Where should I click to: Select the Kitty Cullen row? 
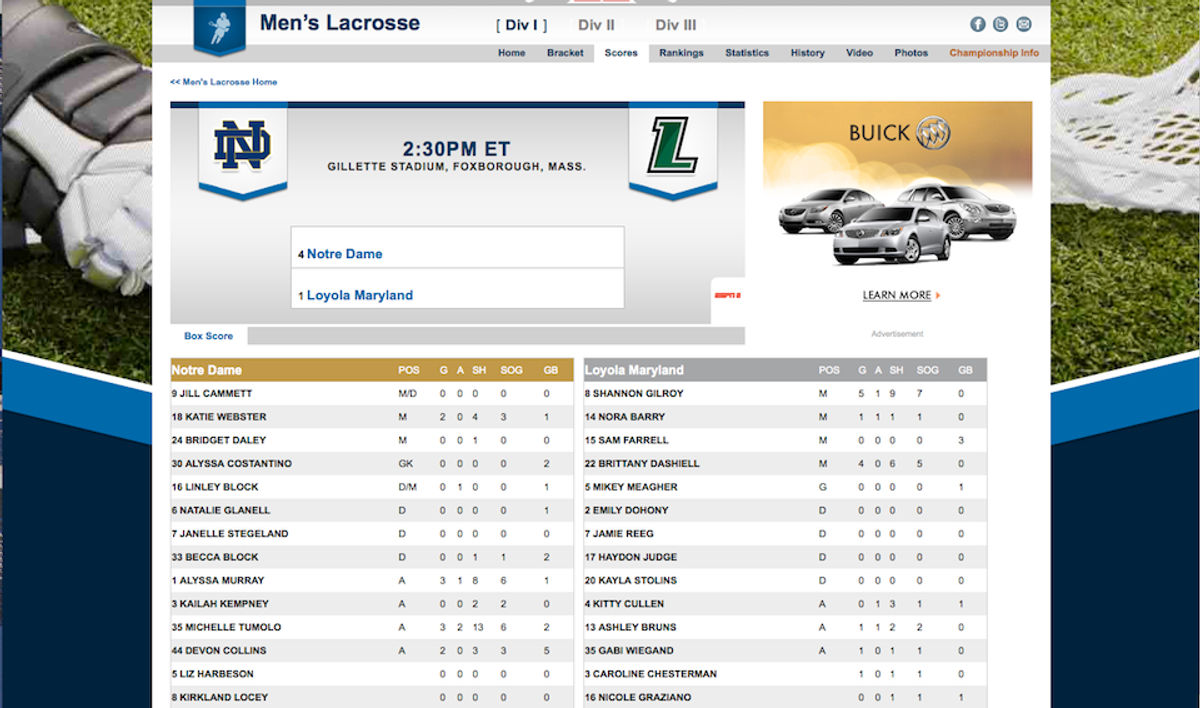[x=785, y=604]
